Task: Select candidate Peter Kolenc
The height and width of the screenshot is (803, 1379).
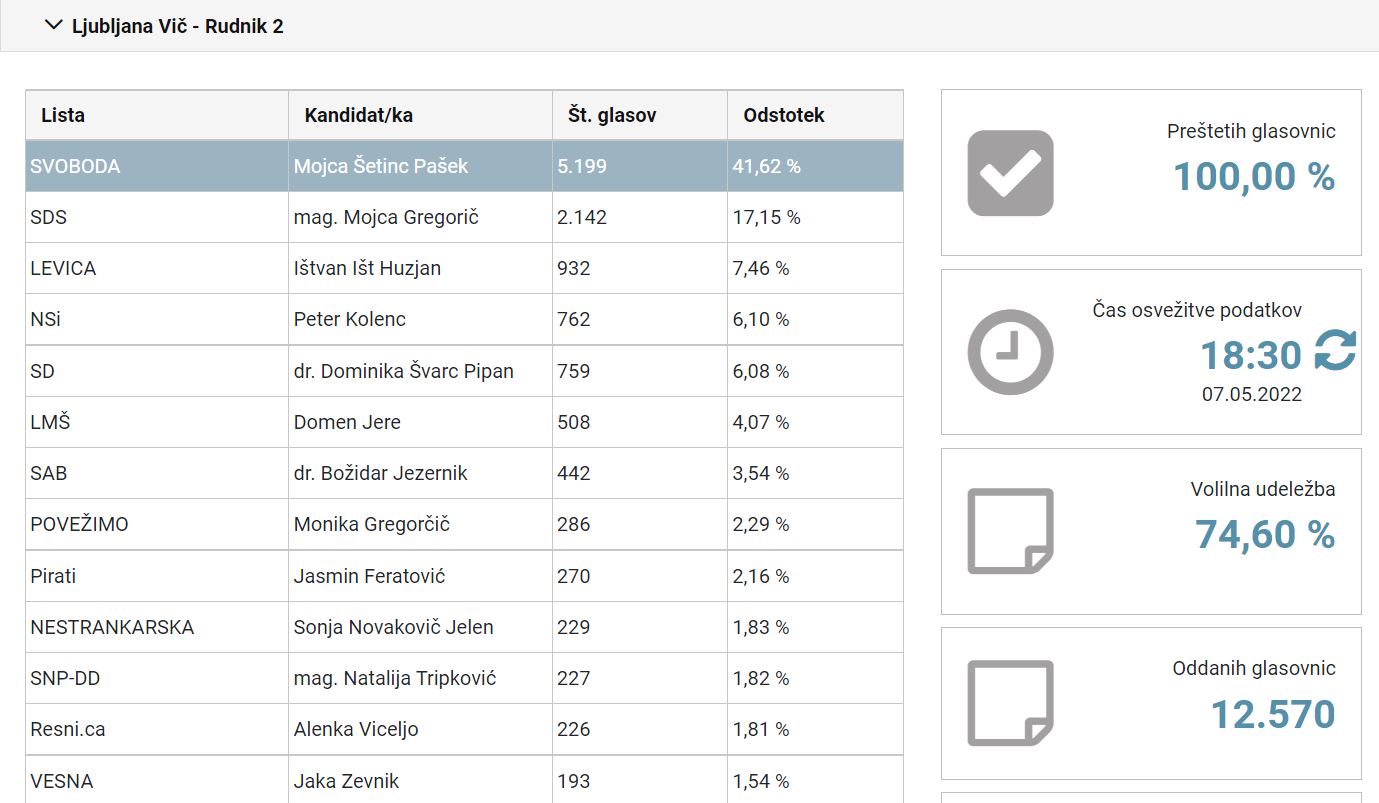Action: [349, 320]
